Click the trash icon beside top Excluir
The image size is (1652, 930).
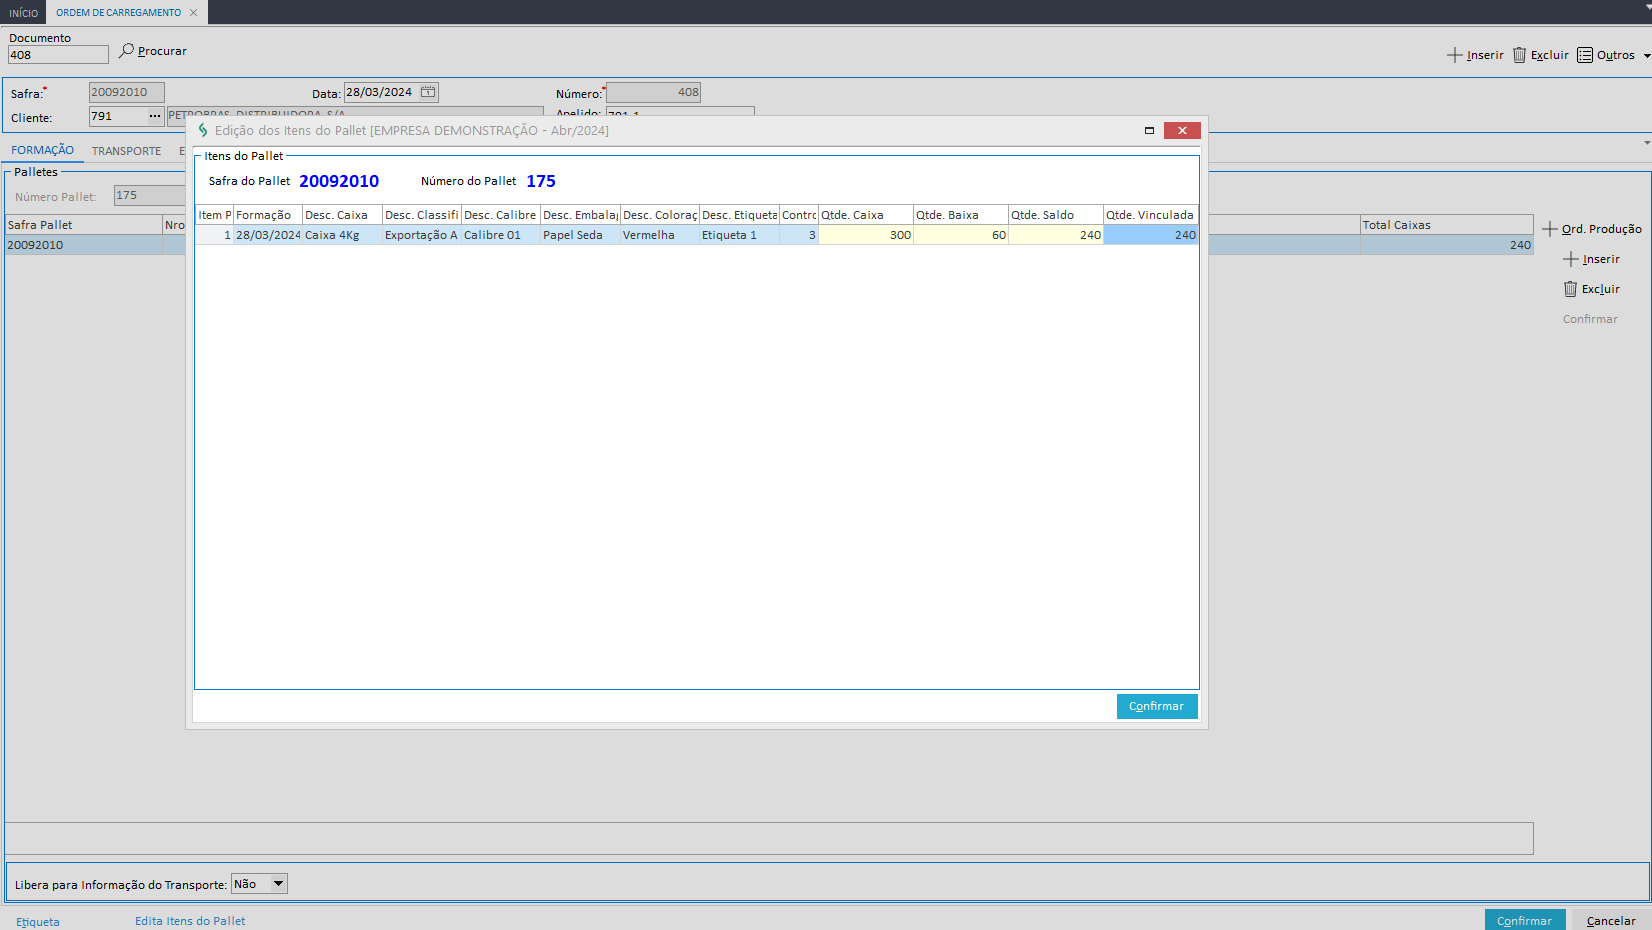pos(1519,55)
